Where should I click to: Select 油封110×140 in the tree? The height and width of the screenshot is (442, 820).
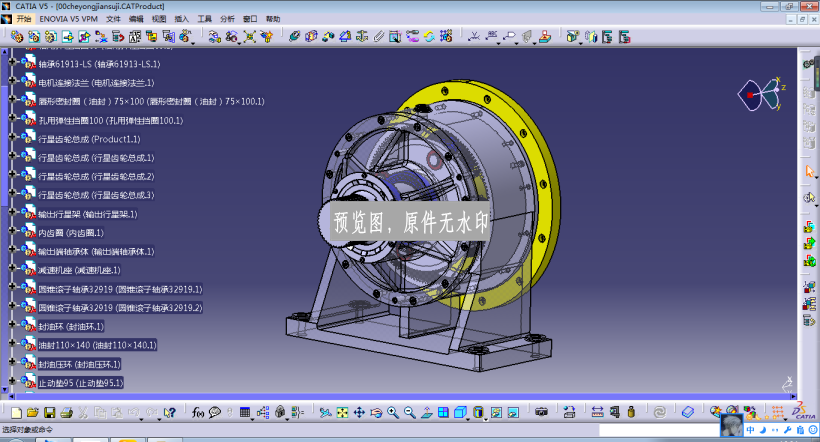[97, 345]
